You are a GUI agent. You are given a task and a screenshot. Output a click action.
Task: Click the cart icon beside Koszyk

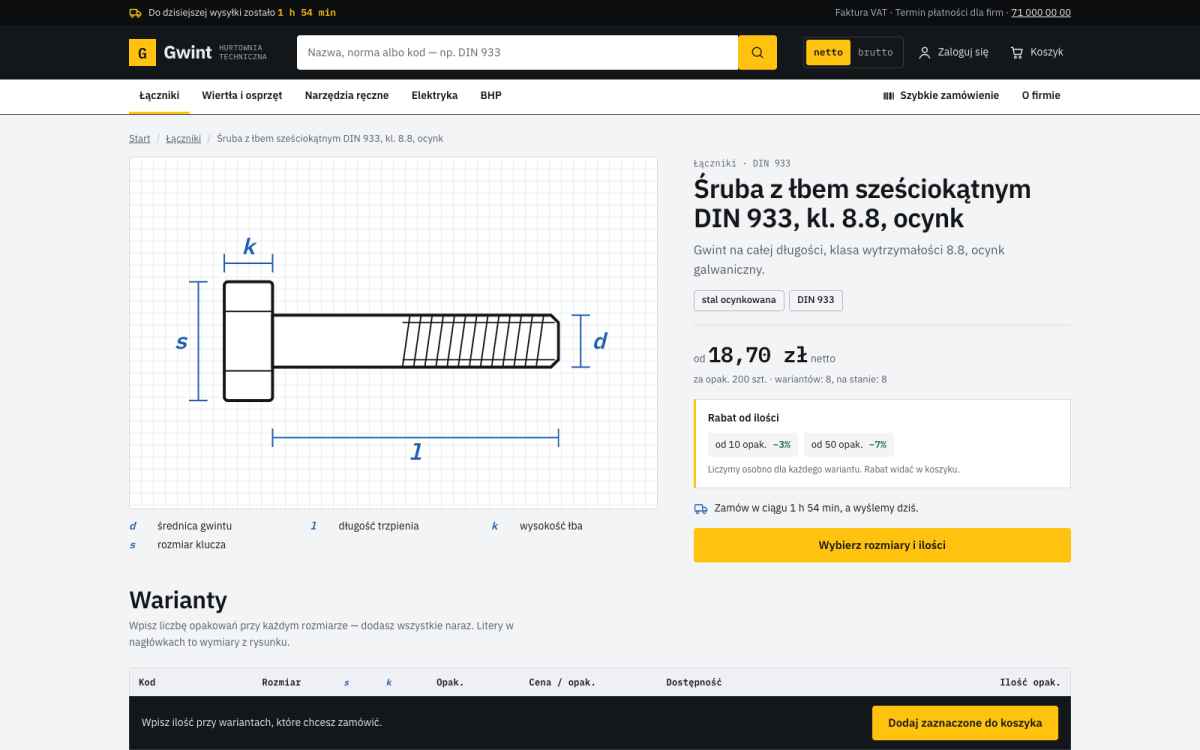[1017, 52]
